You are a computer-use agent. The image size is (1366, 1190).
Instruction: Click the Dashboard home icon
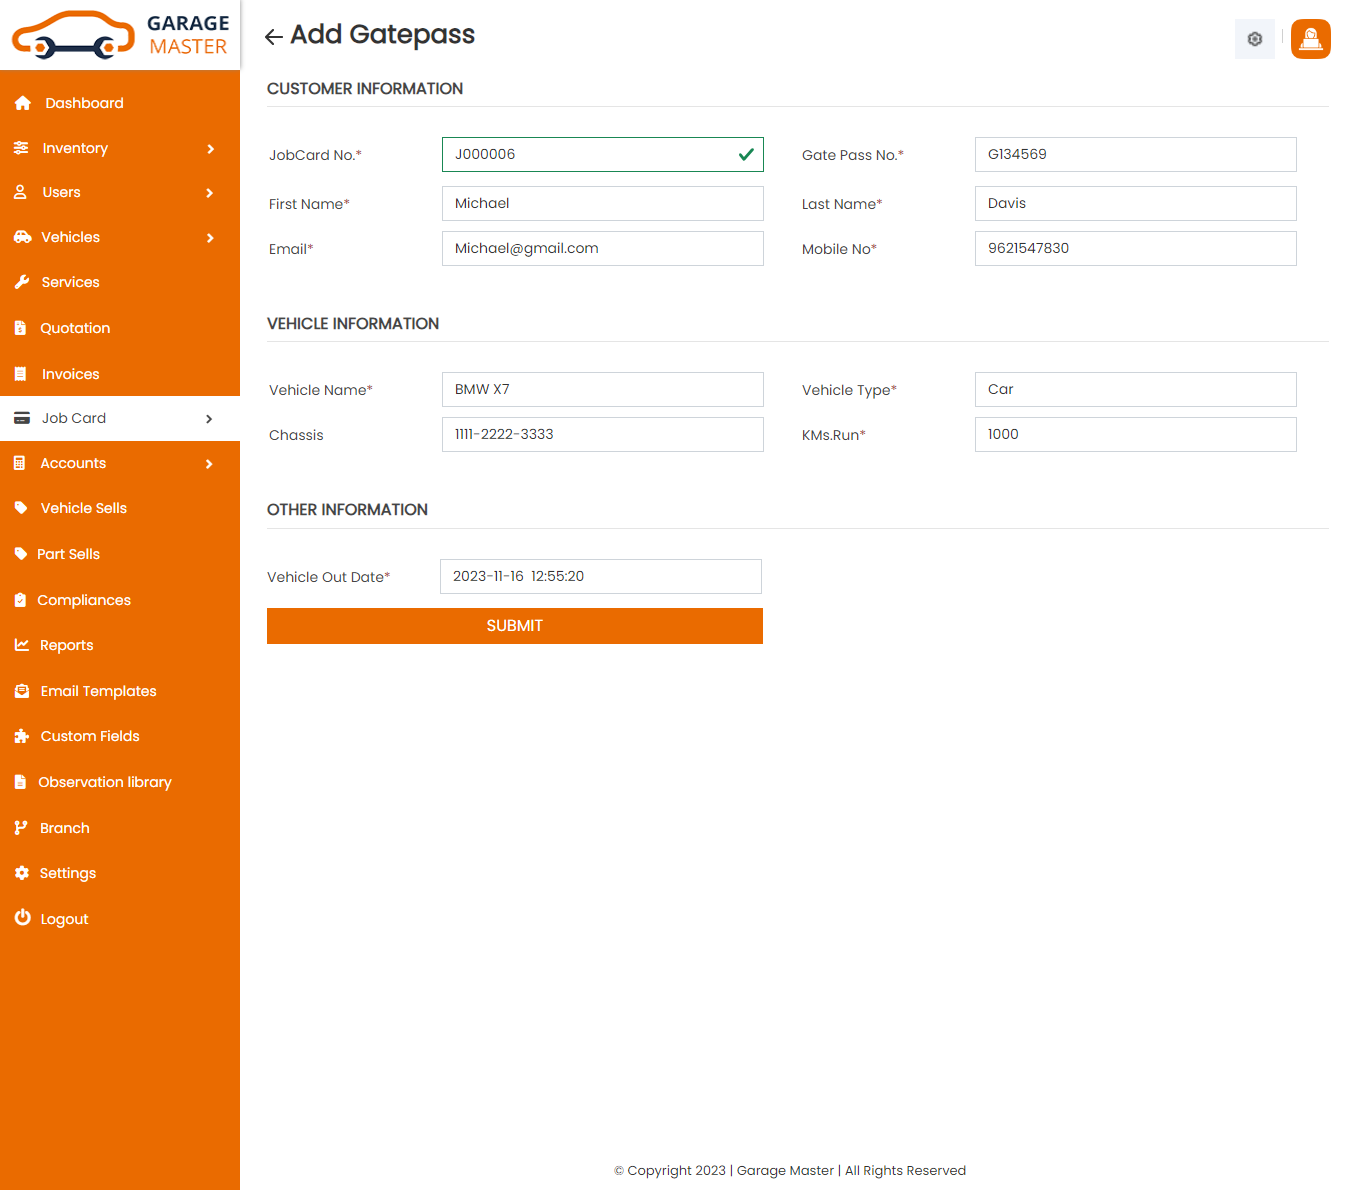coord(23,103)
